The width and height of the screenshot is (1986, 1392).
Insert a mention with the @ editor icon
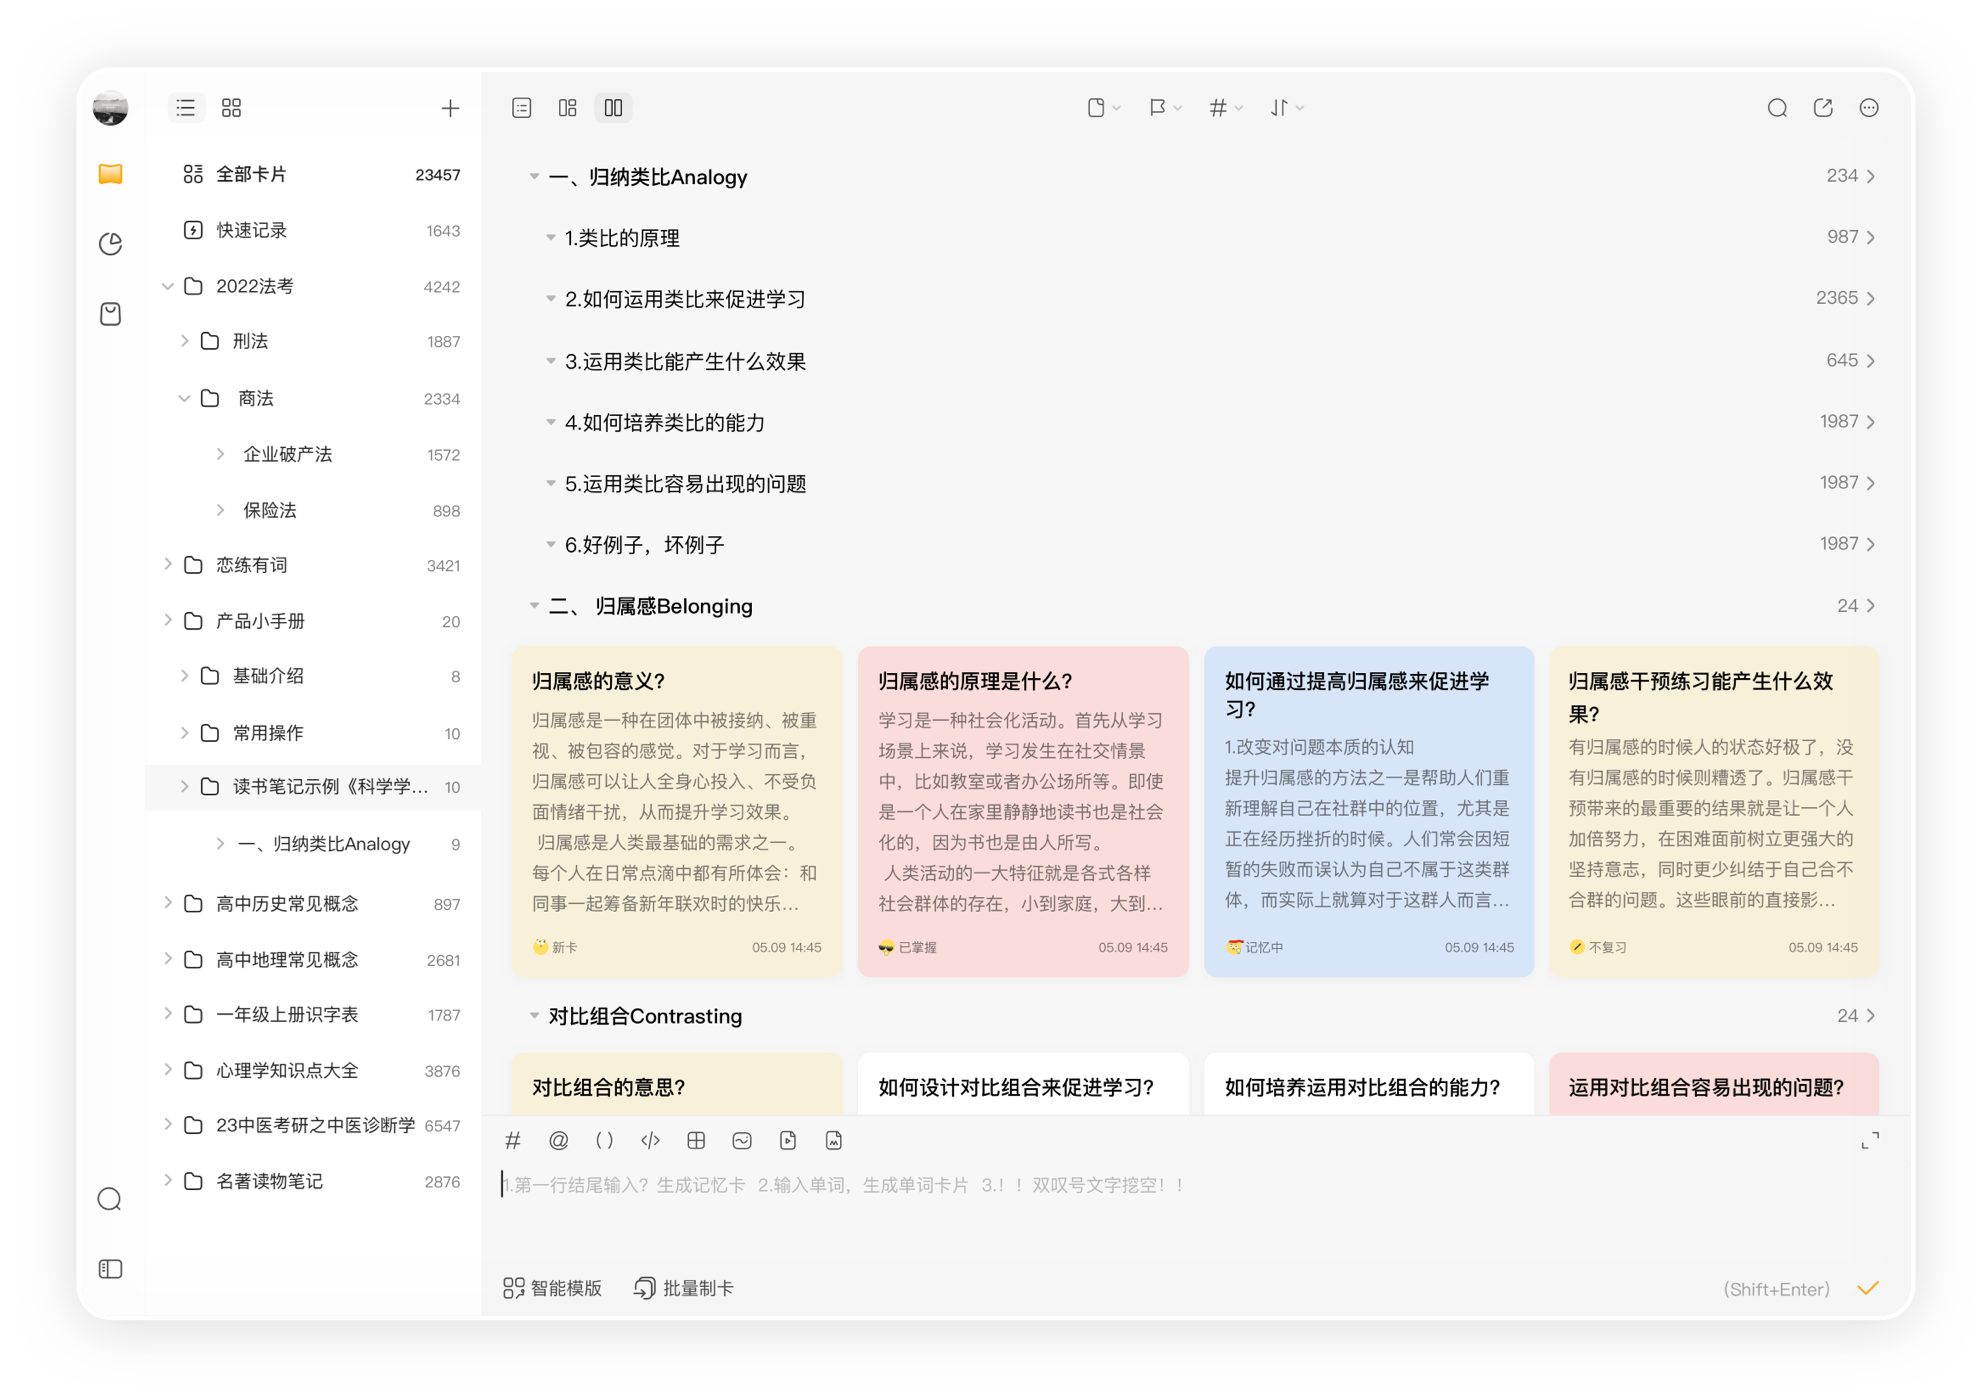[x=559, y=1140]
